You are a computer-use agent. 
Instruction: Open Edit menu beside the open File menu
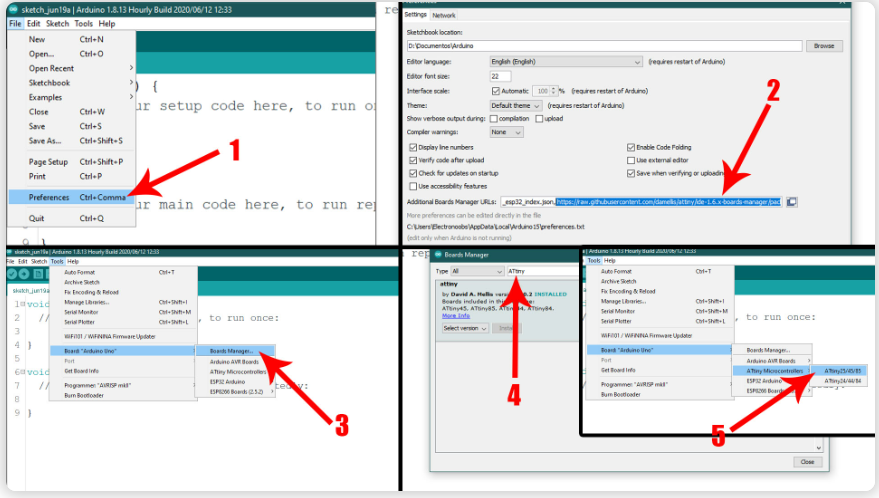pos(34,24)
